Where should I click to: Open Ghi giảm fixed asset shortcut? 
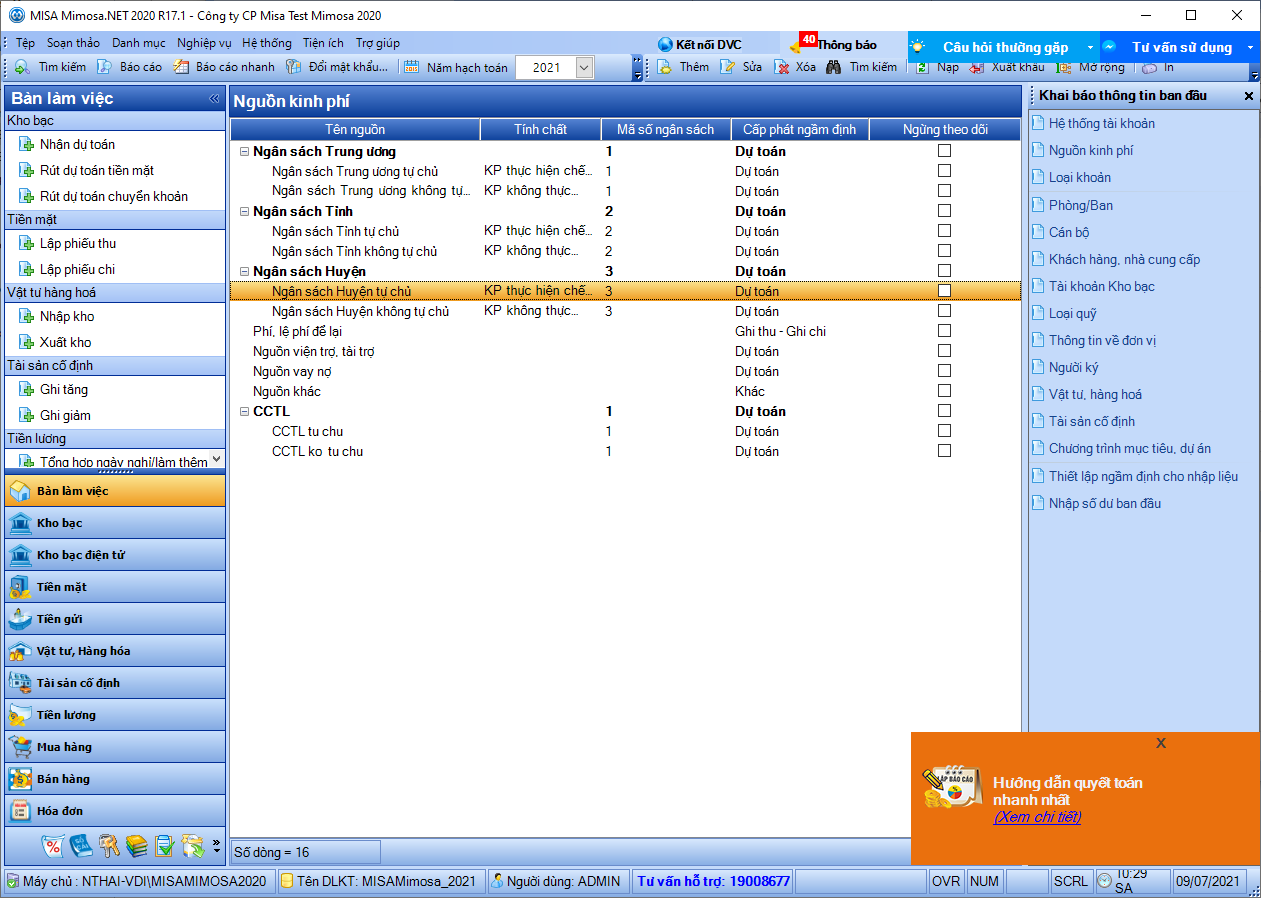click(x=54, y=415)
